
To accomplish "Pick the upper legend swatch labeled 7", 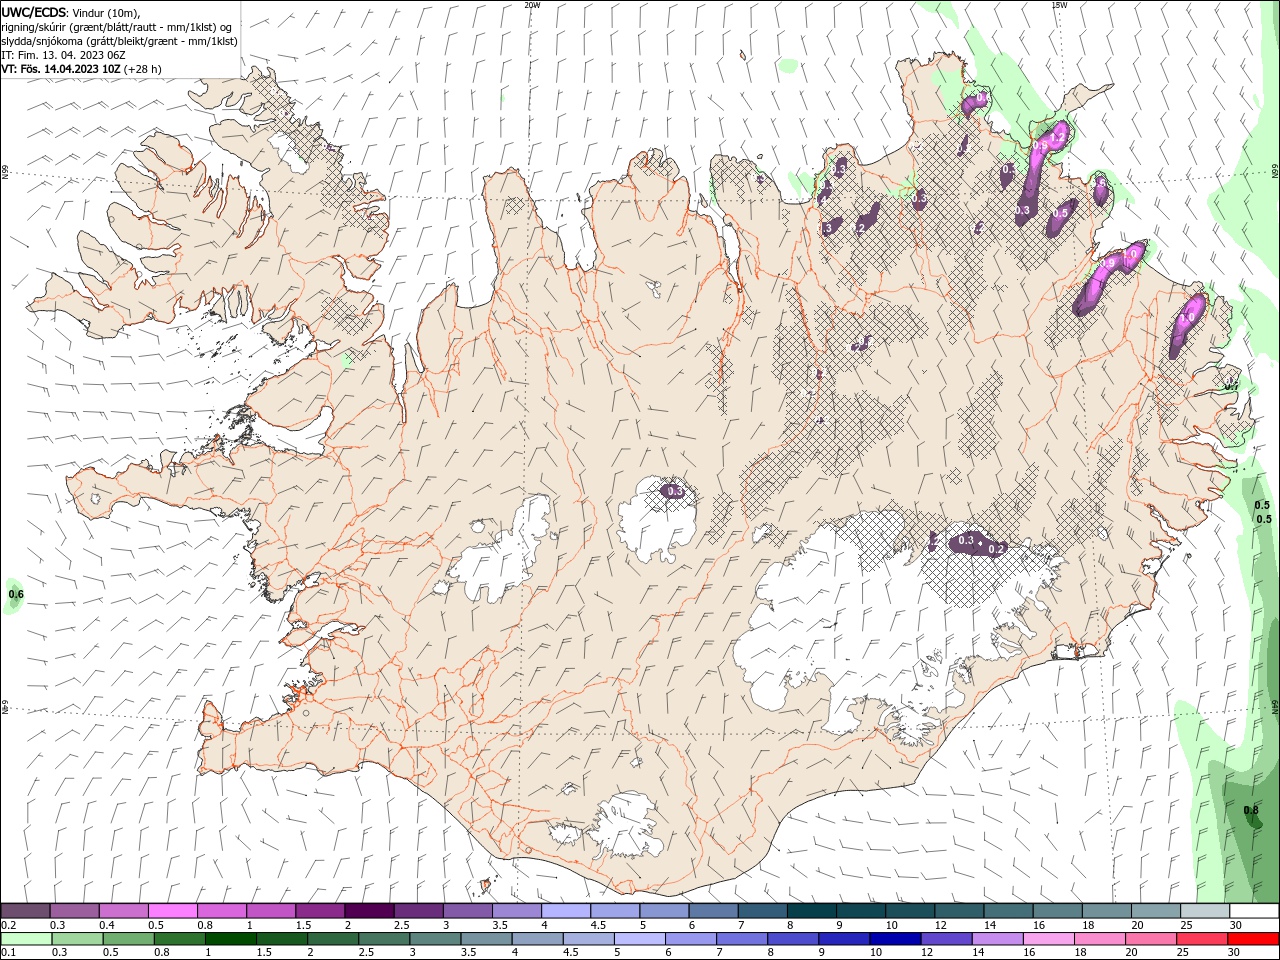I will [x=763, y=910].
